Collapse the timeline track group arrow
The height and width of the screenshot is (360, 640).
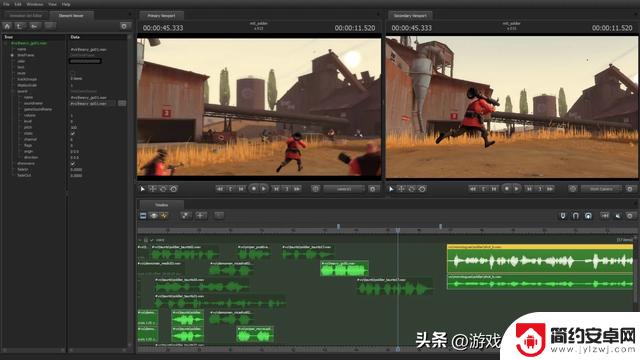[140, 240]
